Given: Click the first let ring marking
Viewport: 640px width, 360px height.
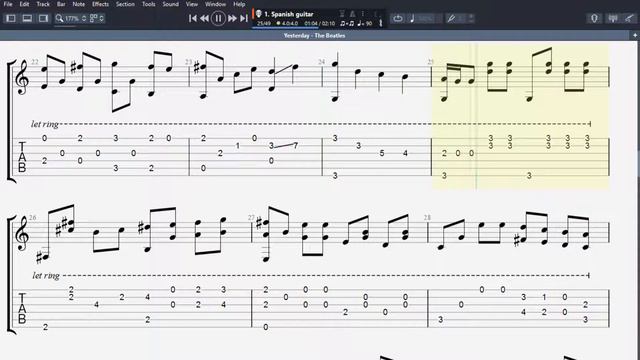Looking at the screenshot, I should [44, 124].
